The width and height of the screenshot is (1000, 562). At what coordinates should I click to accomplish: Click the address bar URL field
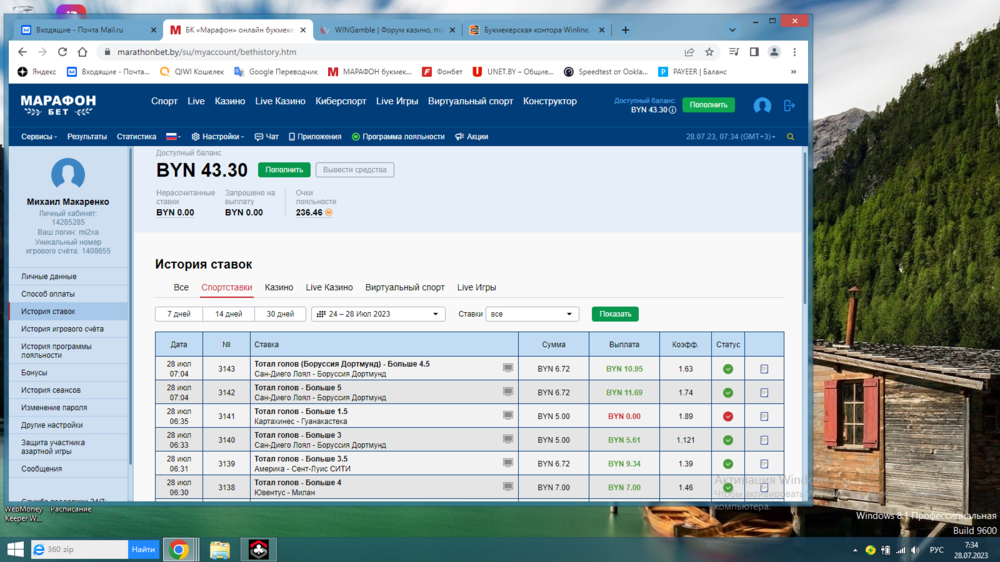coord(389,52)
